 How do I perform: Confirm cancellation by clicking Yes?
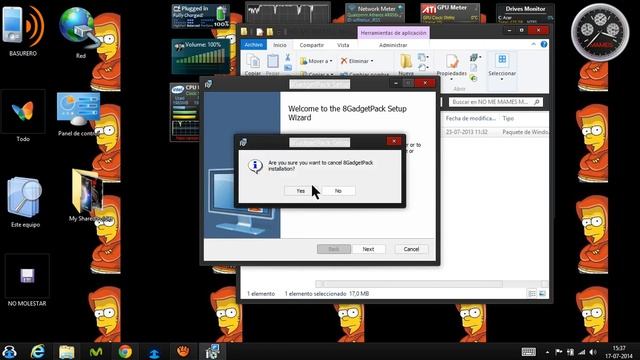coord(300,191)
